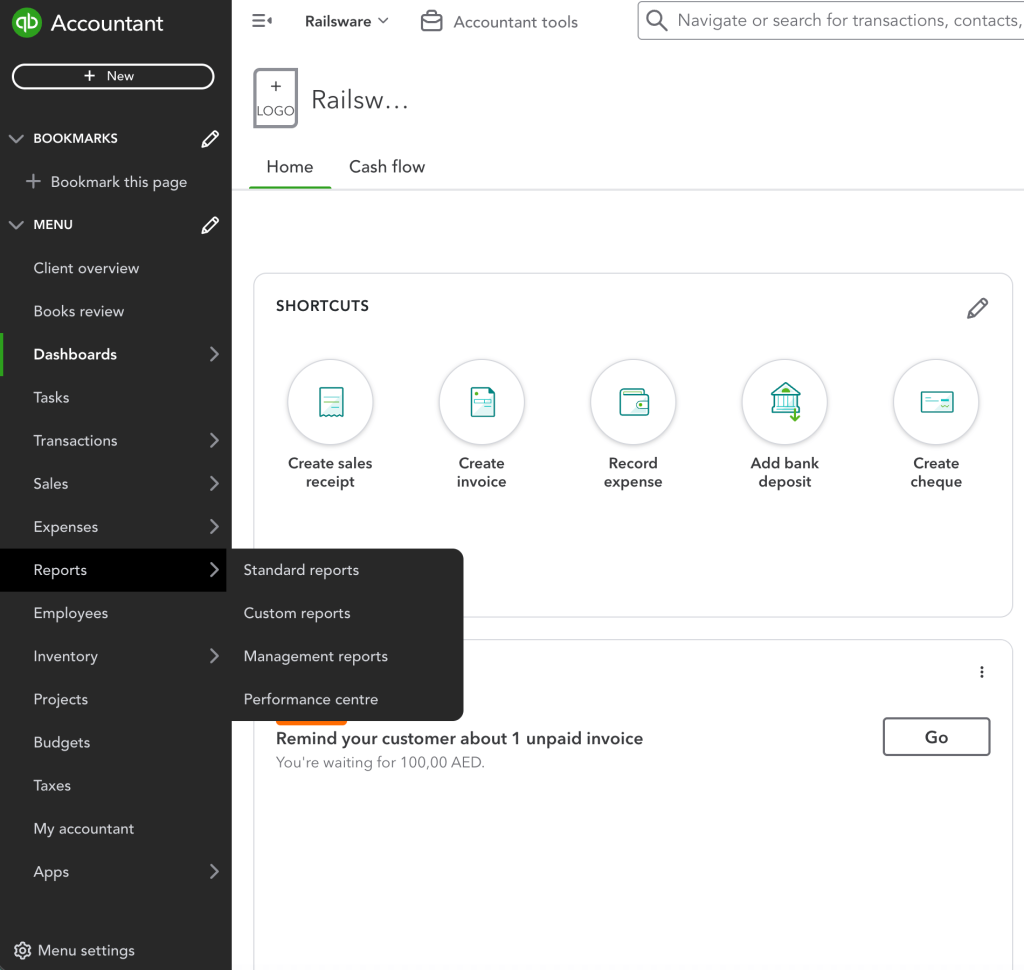Open the Railsware company switcher dropdown

tap(346, 20)
